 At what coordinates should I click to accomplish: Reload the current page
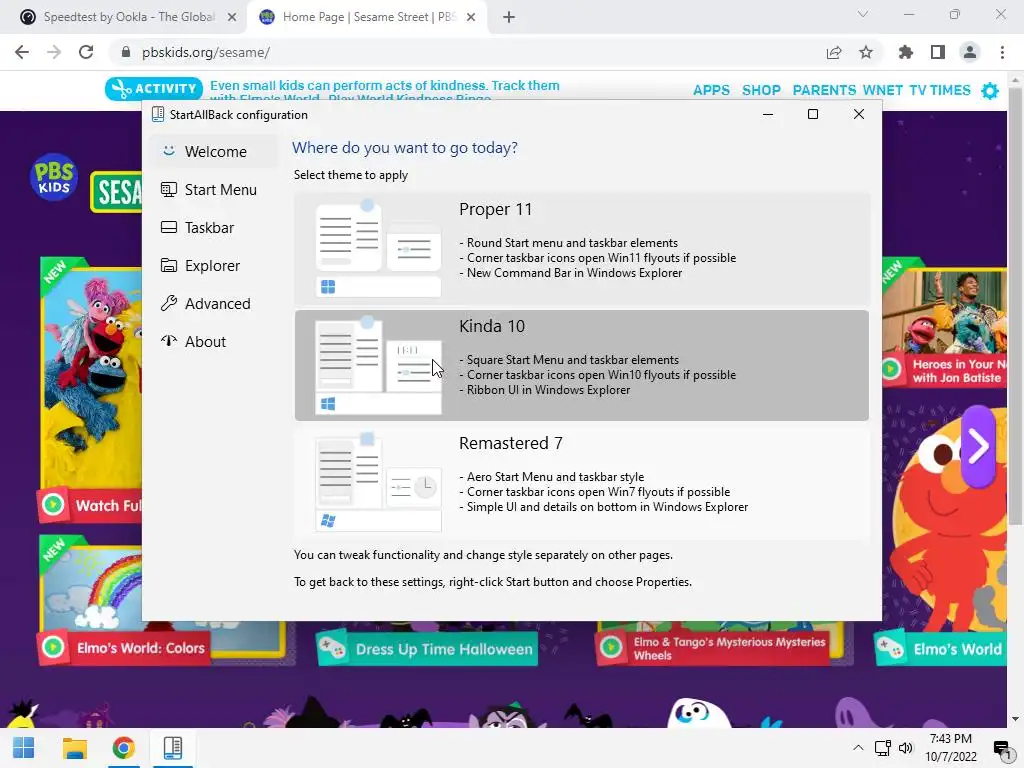(x=86, y=52)
